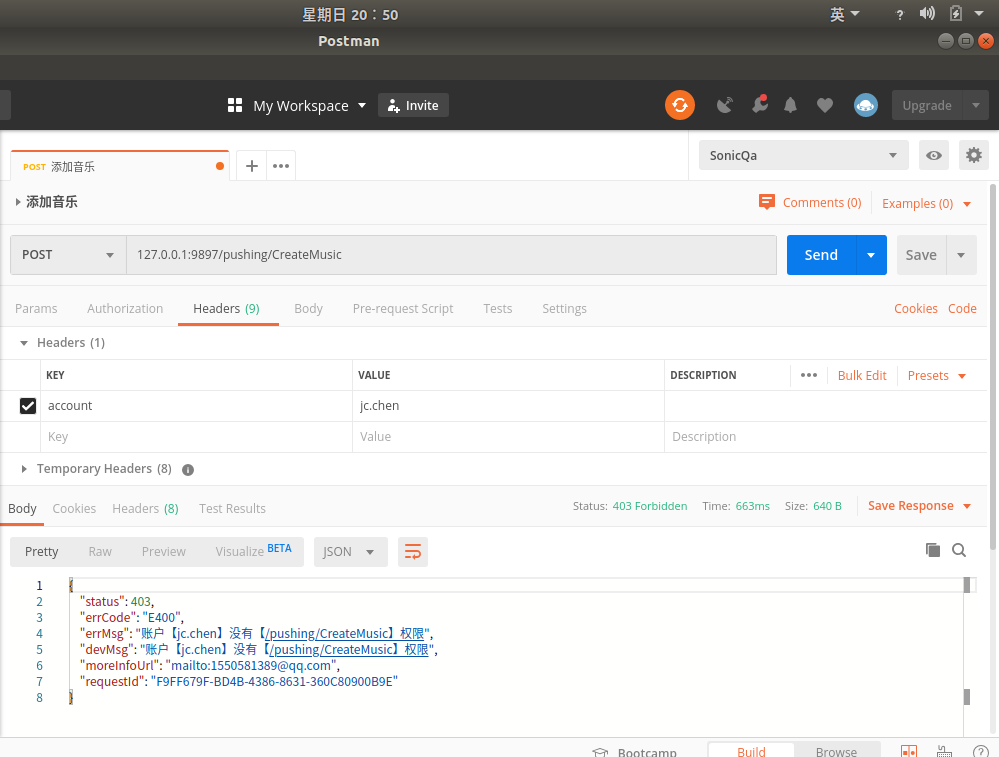Open the Upgrade dropdown arrow
This screenshot has width=999, height=757.
point(975,105)
